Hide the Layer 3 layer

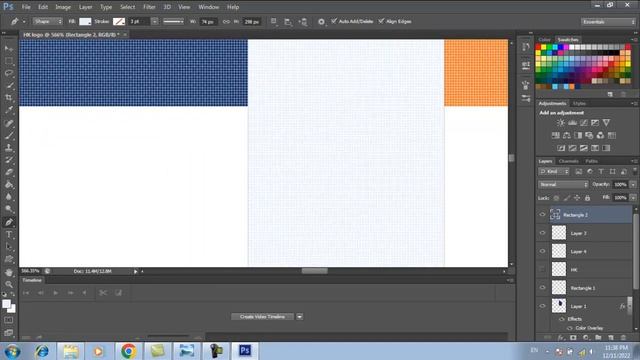tap(542, 233)
